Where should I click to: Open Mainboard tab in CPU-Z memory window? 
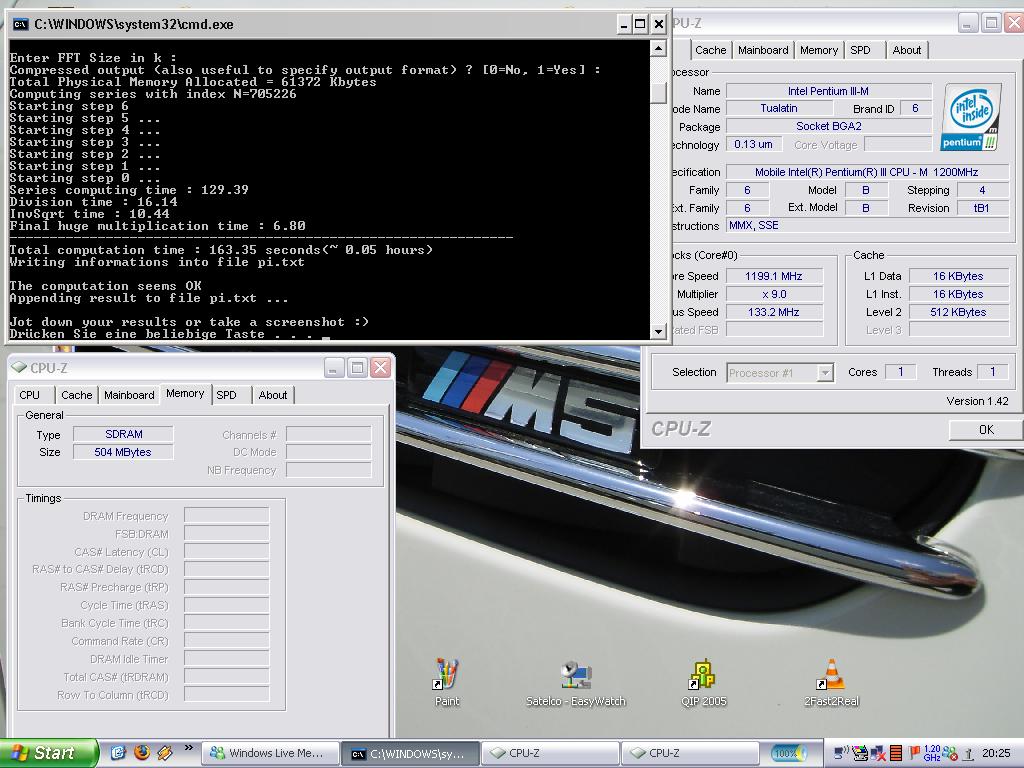pos(129,395)
